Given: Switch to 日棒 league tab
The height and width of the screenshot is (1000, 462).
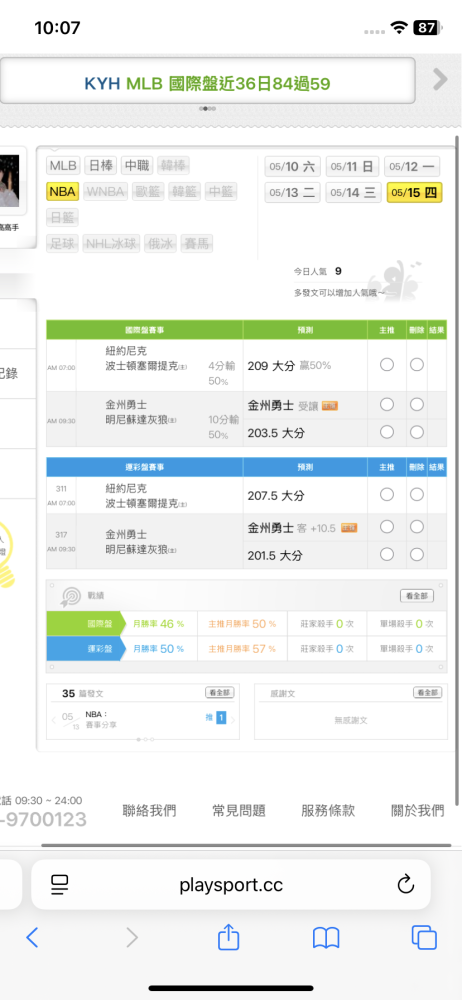Looking at the screenshot, I should coord(100,166).
